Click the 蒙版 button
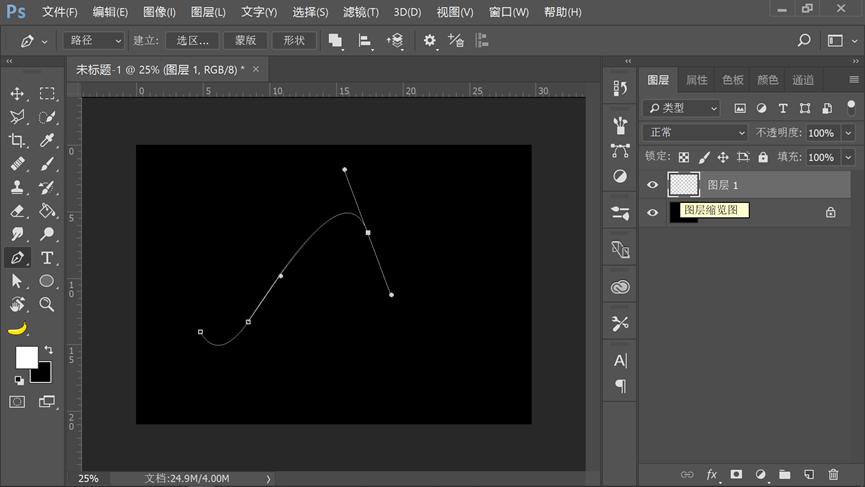Image resolution: width=865 pixels, height=487 pixels. pos(245,40)
